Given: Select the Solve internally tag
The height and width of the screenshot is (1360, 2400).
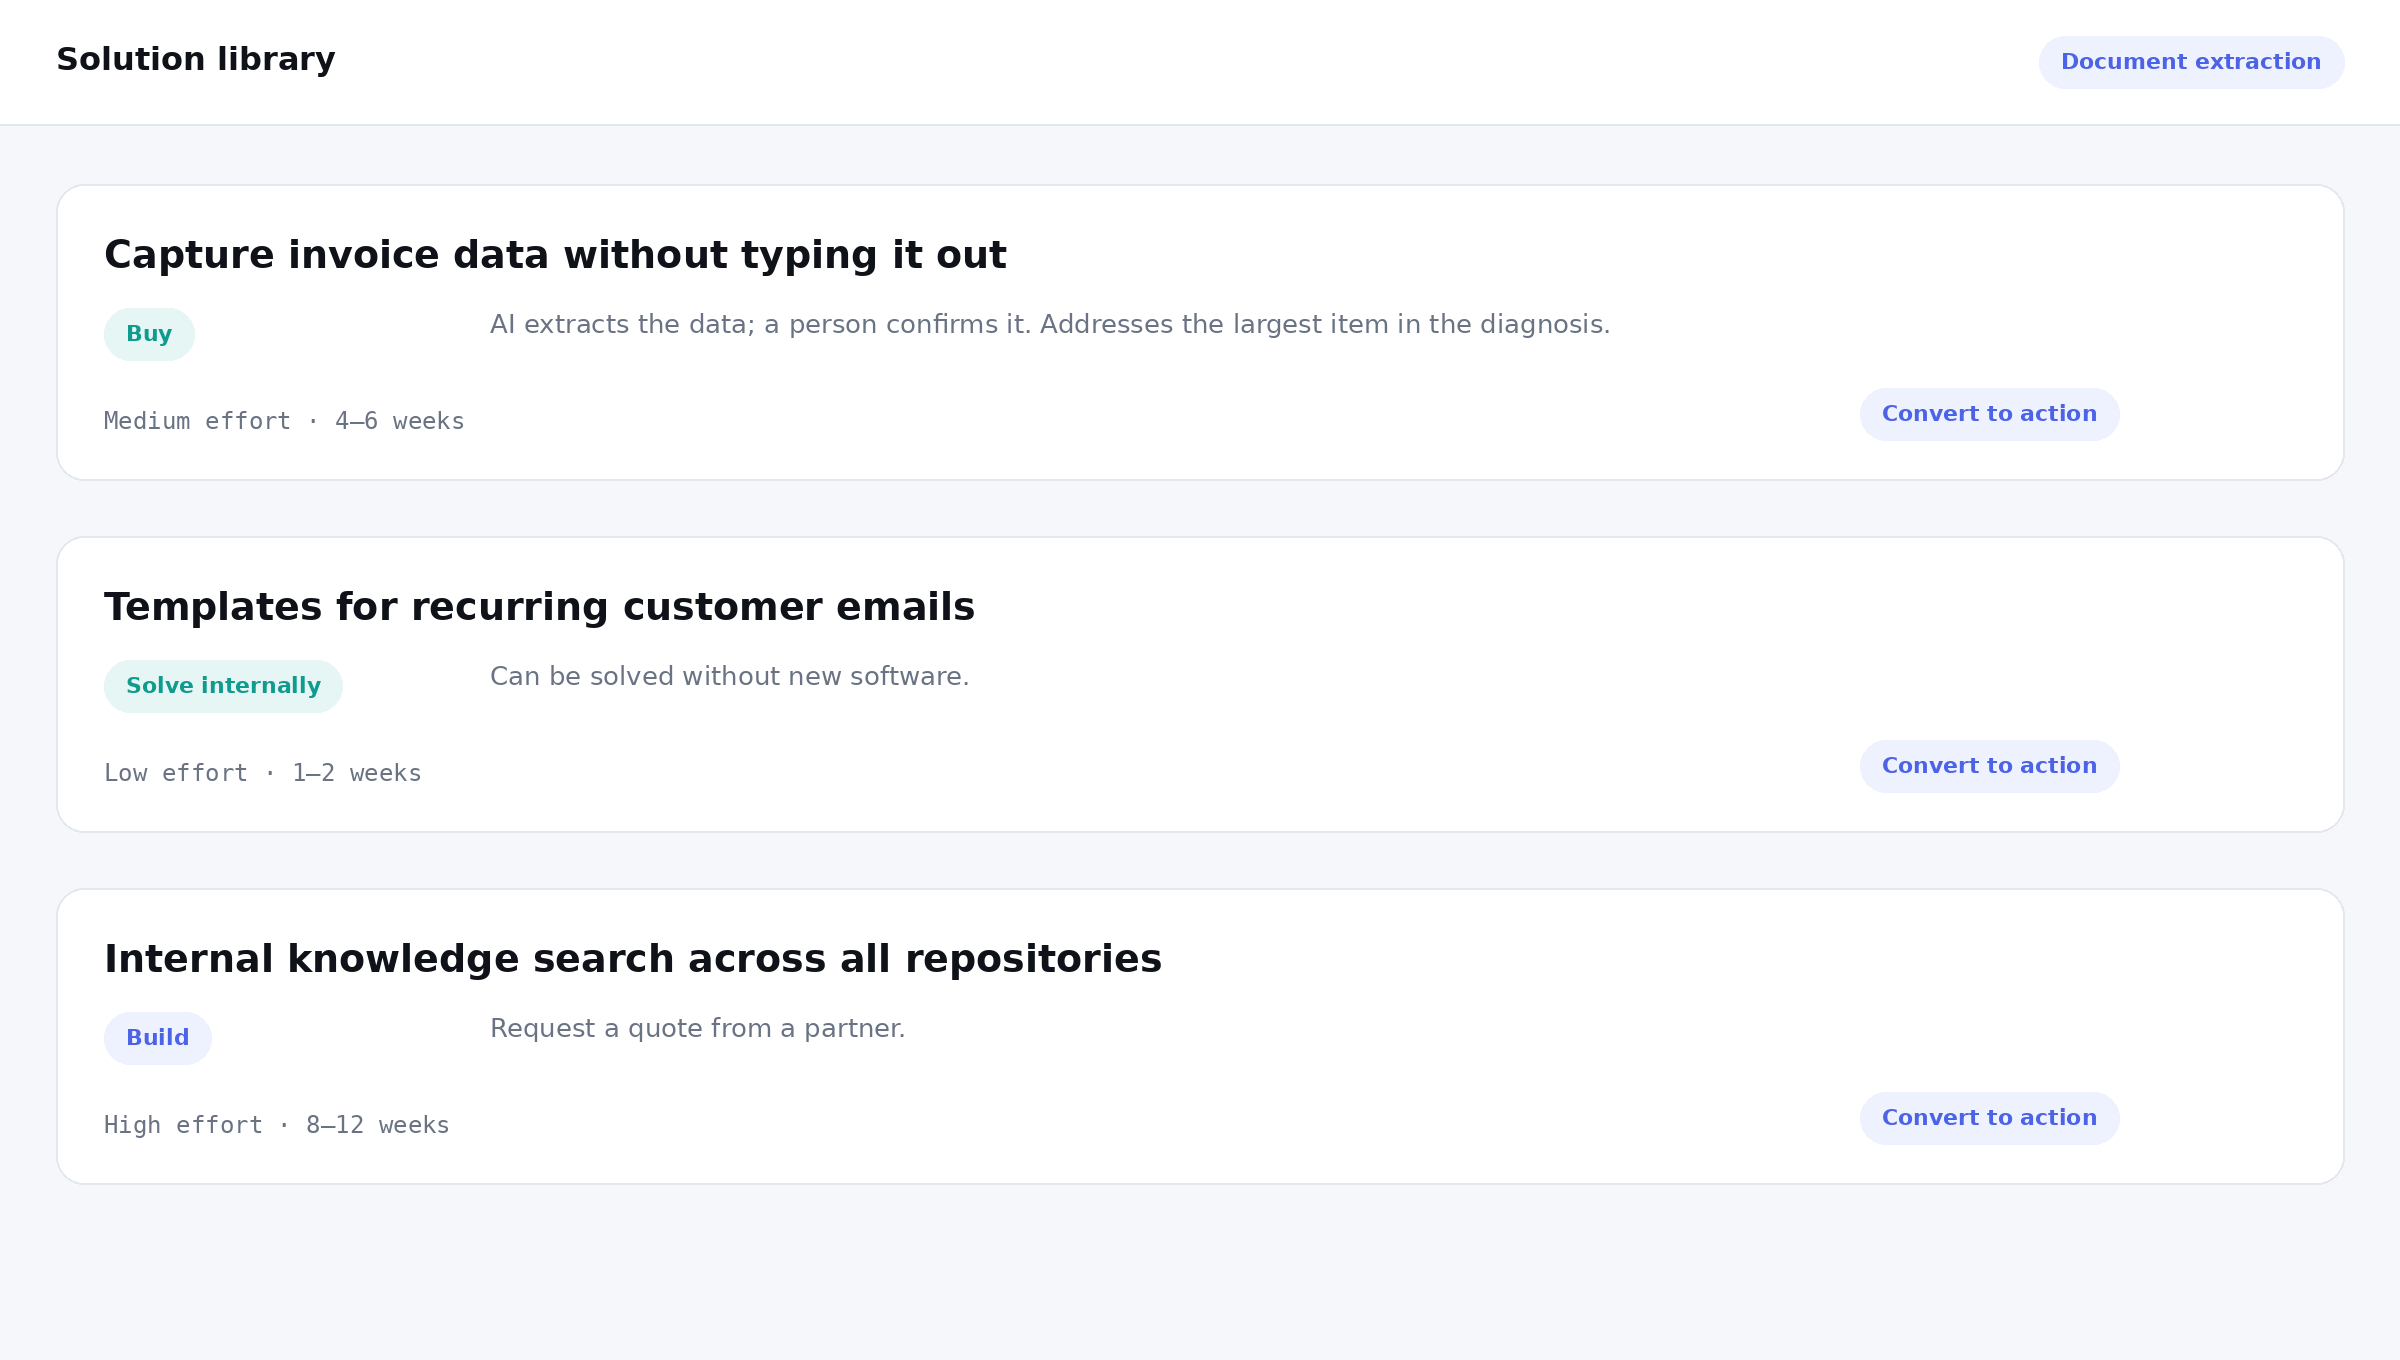Looking at the screenshot, I should (x=223, y=686).
